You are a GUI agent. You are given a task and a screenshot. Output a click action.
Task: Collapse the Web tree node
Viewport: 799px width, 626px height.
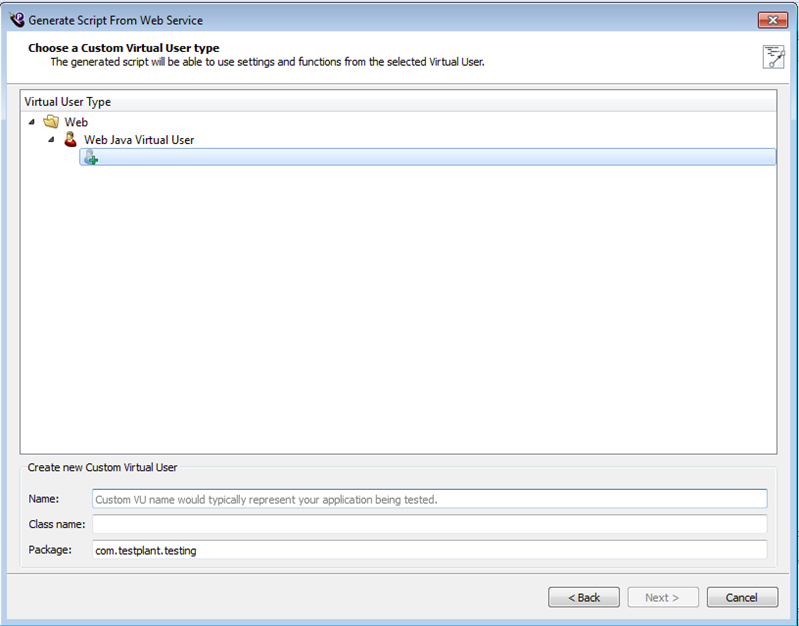(32, 122)
